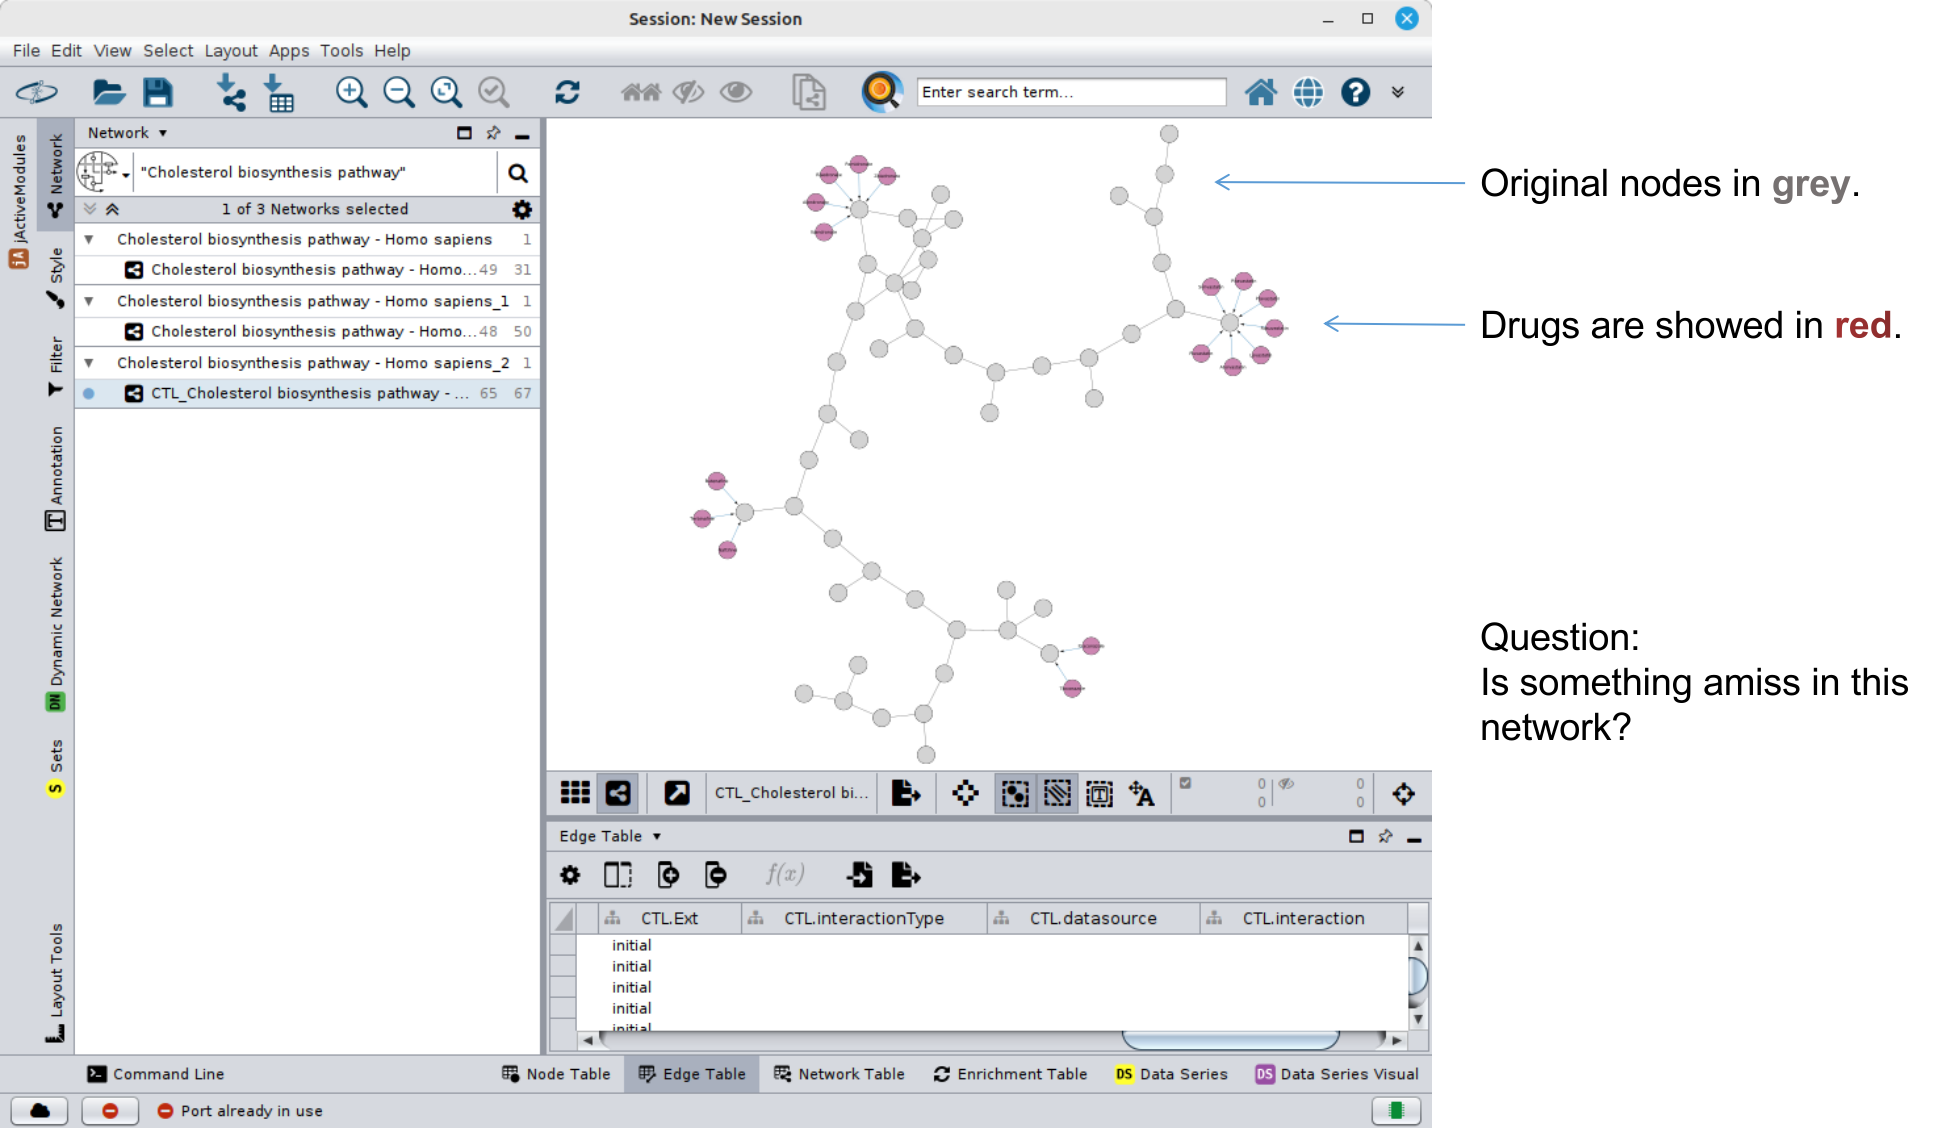Collapse the Cholesterol biosynthesis pathway - Homo sapiens_1 collection

[x=89, y=301]
